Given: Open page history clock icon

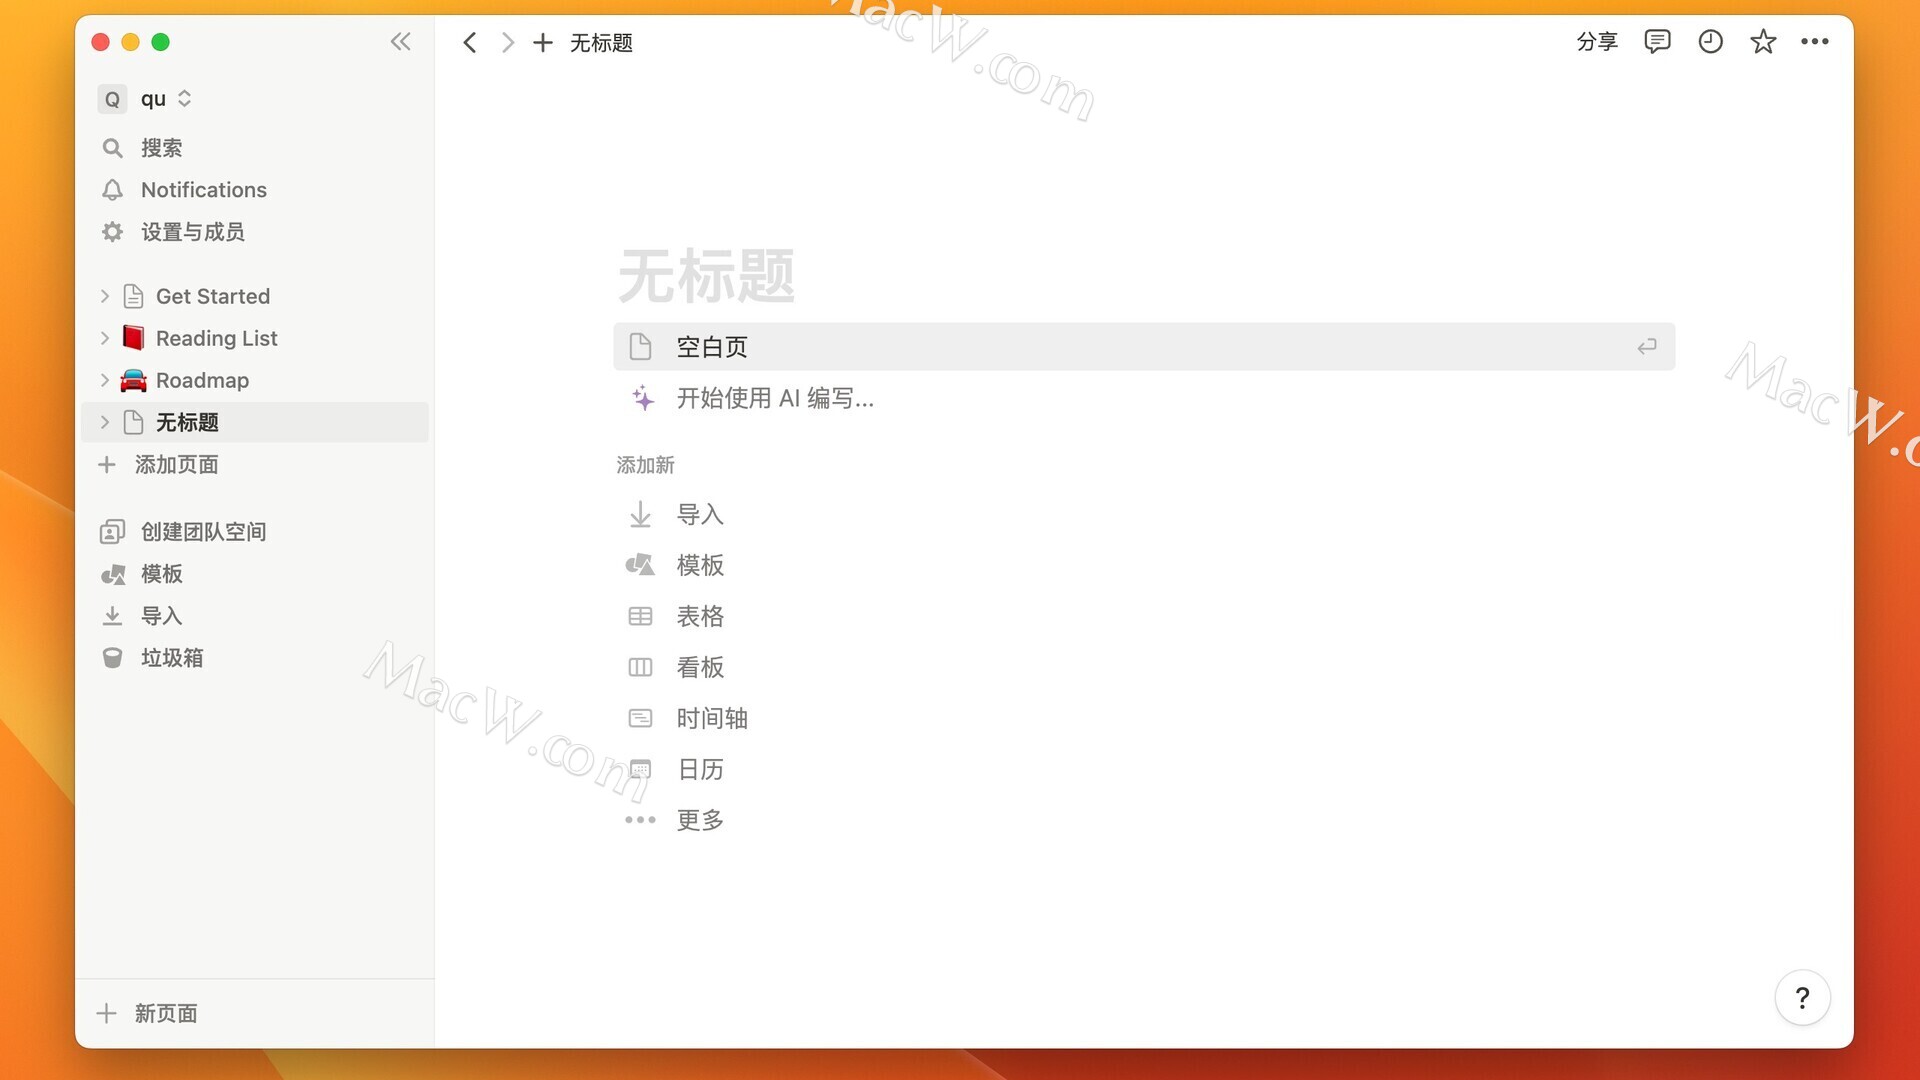Looking at the screenshot, I should pos(1710,42).
